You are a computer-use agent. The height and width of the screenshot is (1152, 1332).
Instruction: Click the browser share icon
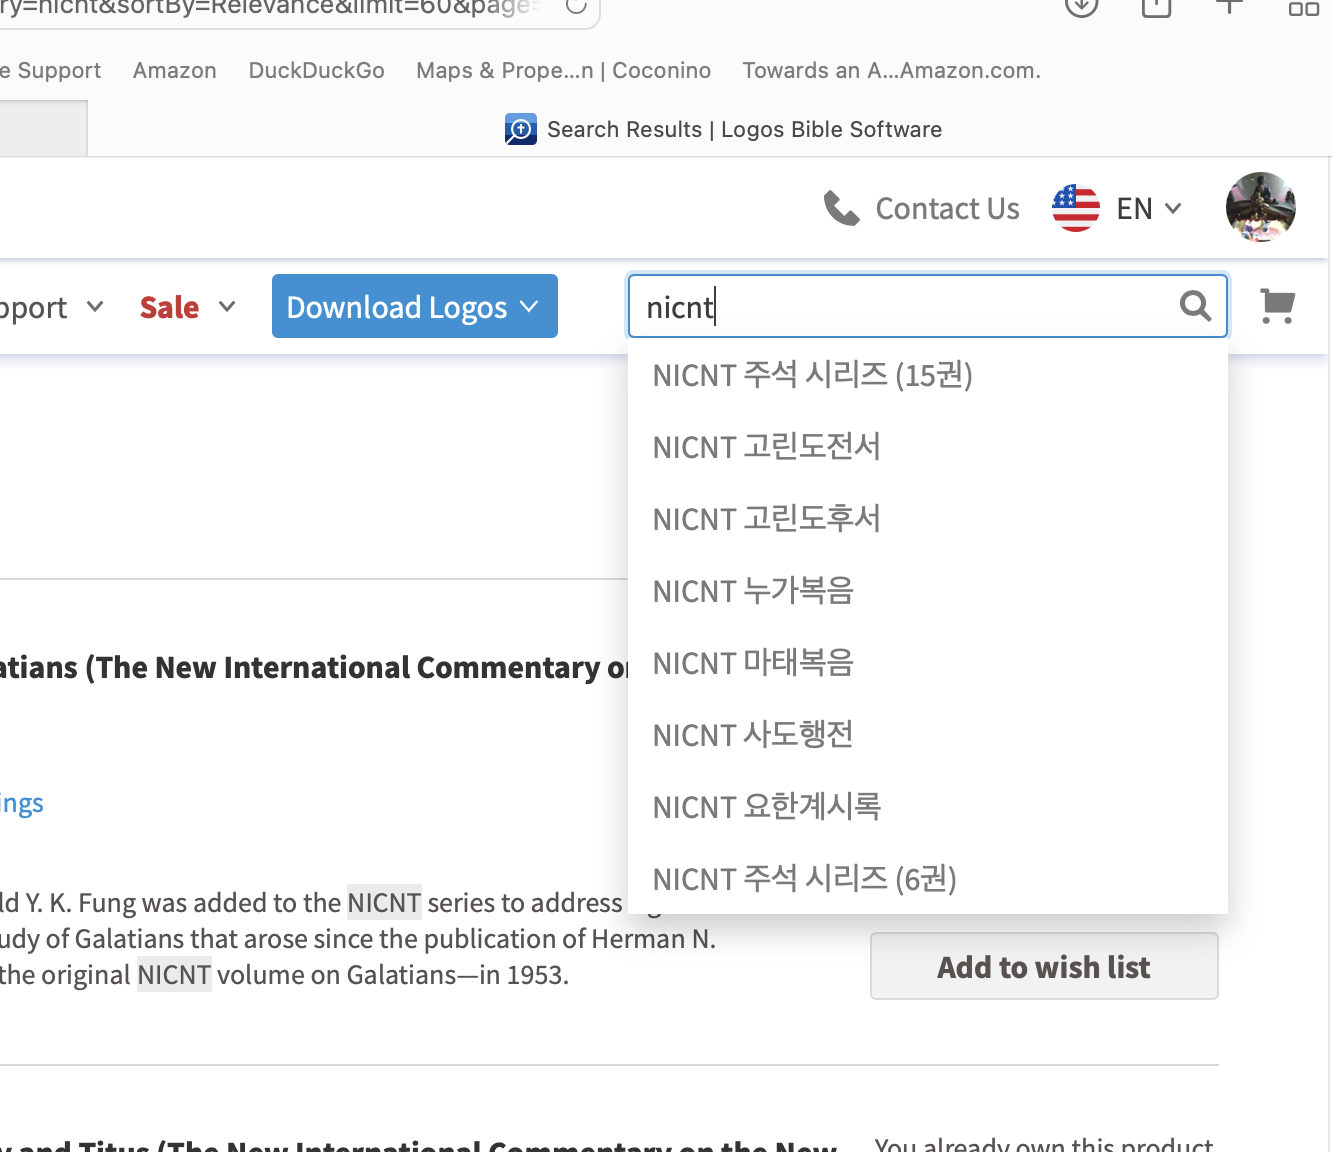coord(1156,6)
